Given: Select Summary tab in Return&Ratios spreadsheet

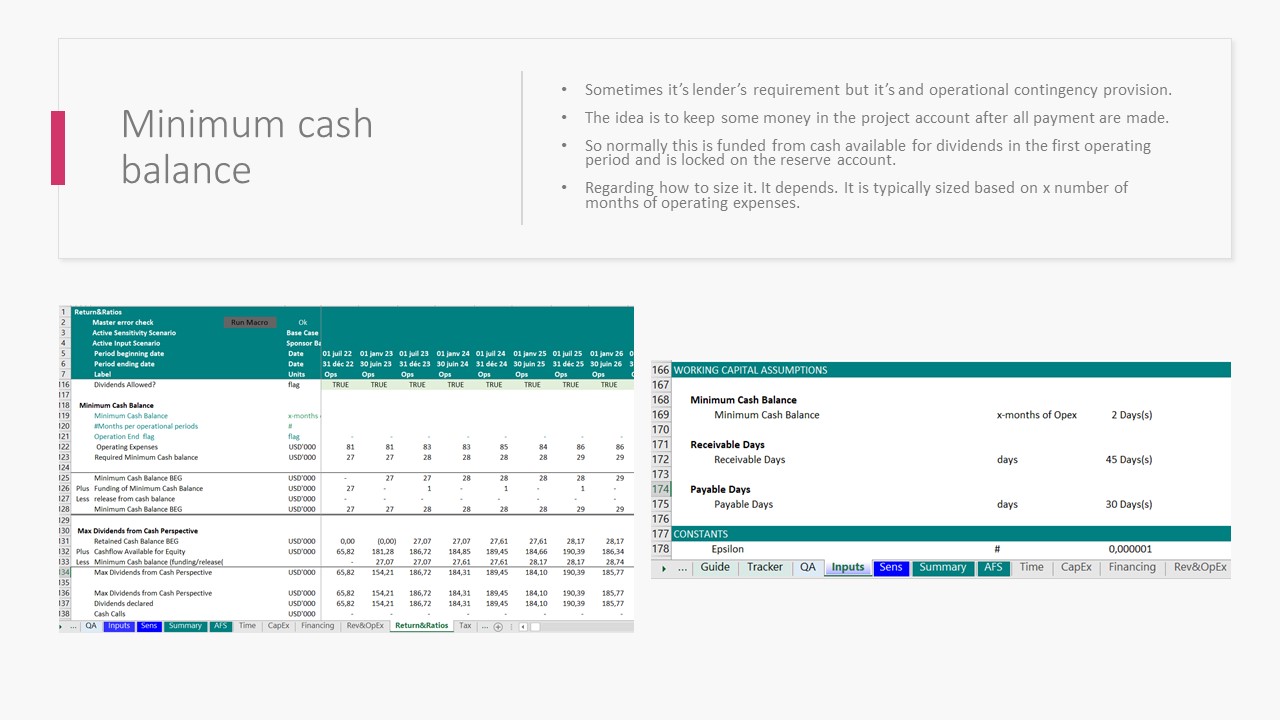Looking at the screenshot, I should coord(185,626).
